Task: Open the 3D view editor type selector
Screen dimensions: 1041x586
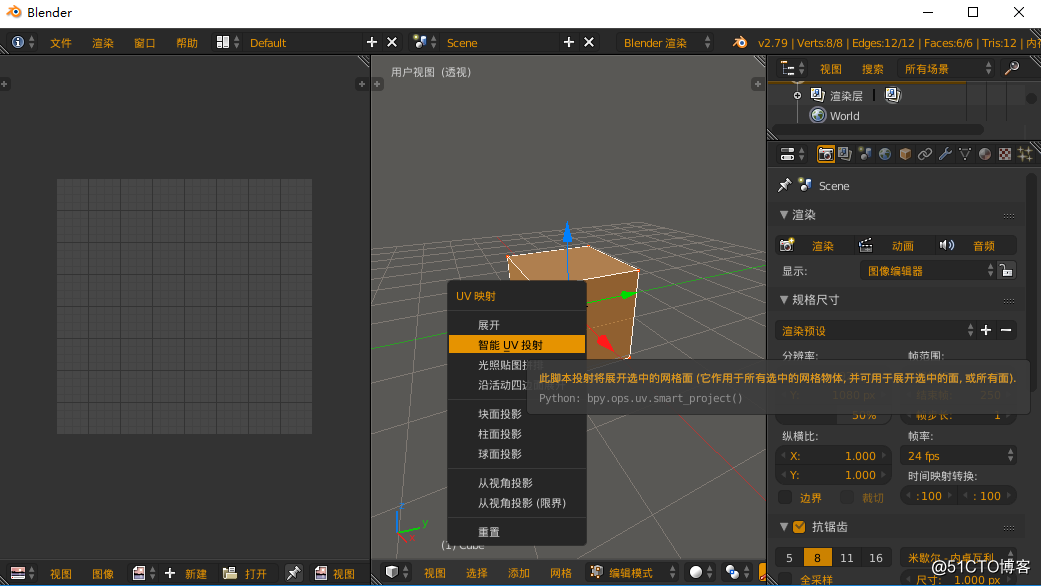Action: point(396,573)
